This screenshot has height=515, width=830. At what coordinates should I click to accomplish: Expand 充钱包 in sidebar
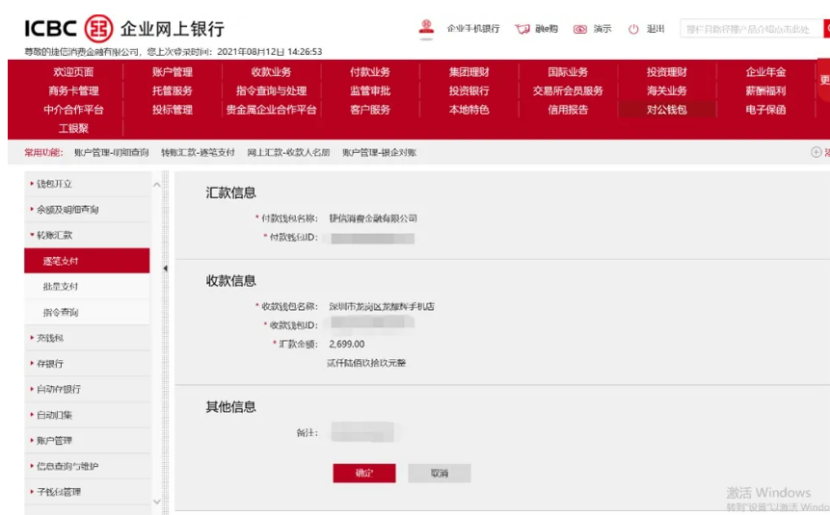pyautogui.click(x=87, y=338)
